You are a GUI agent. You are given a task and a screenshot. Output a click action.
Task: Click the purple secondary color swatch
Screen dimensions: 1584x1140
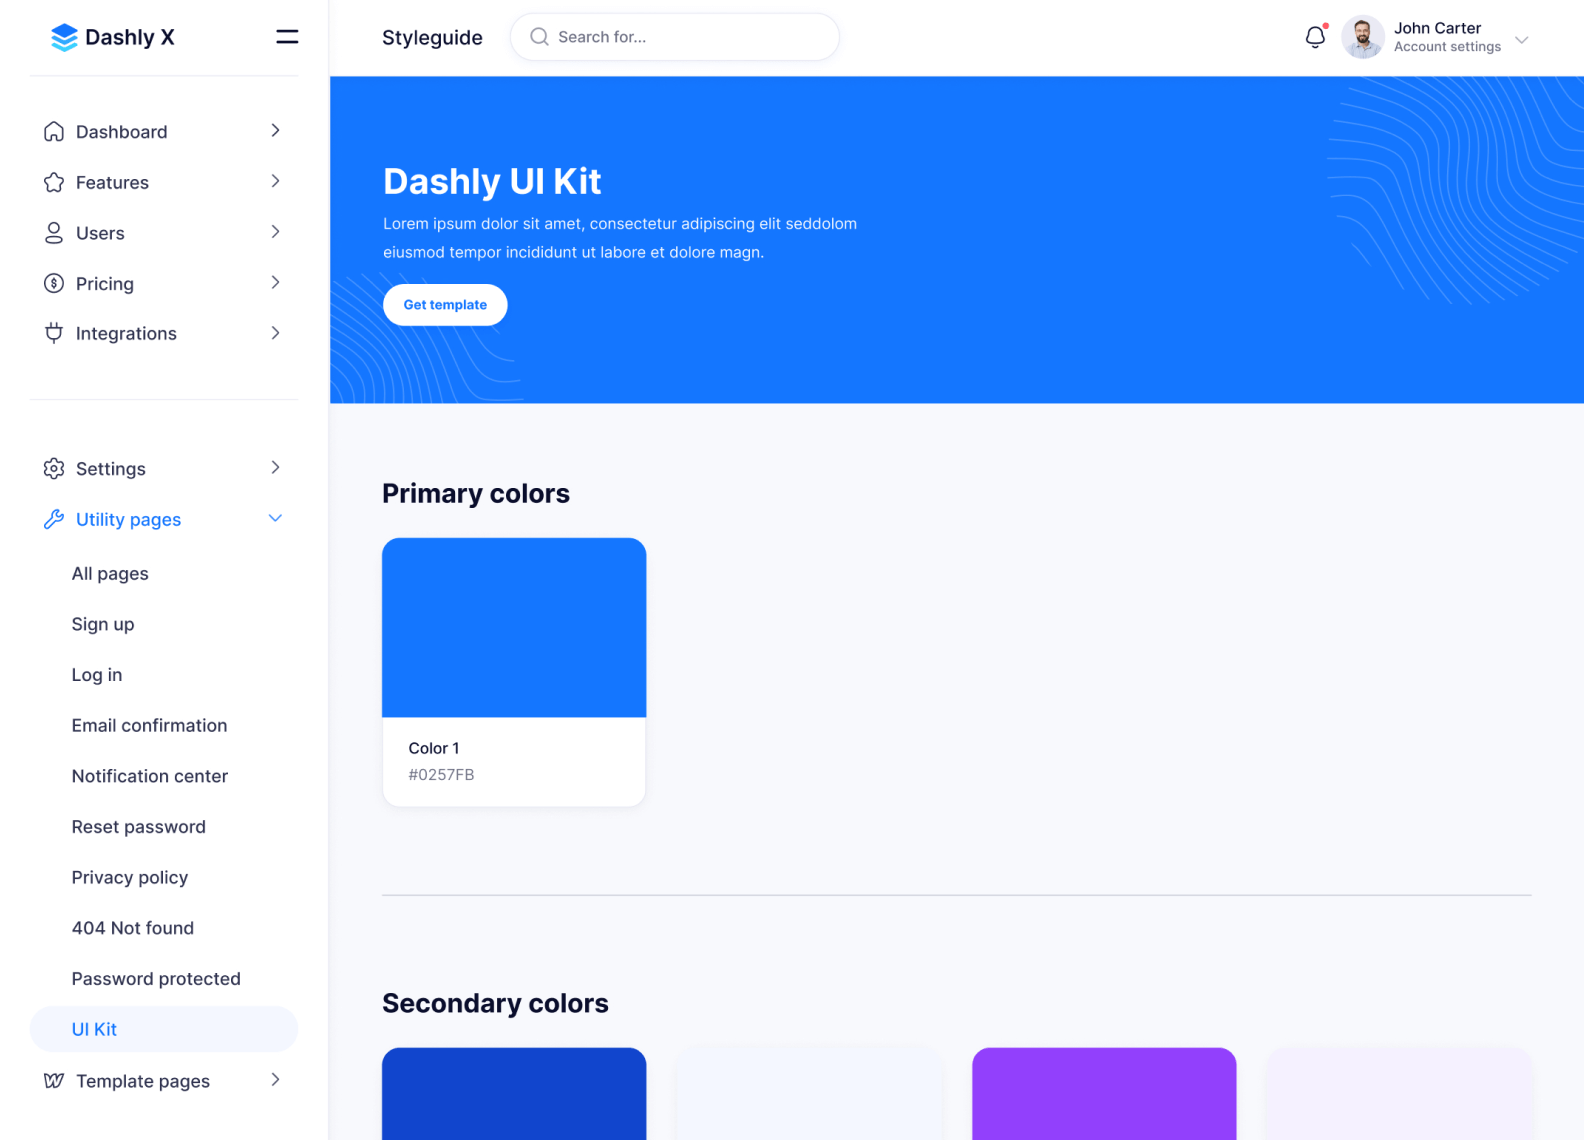1104,1093
